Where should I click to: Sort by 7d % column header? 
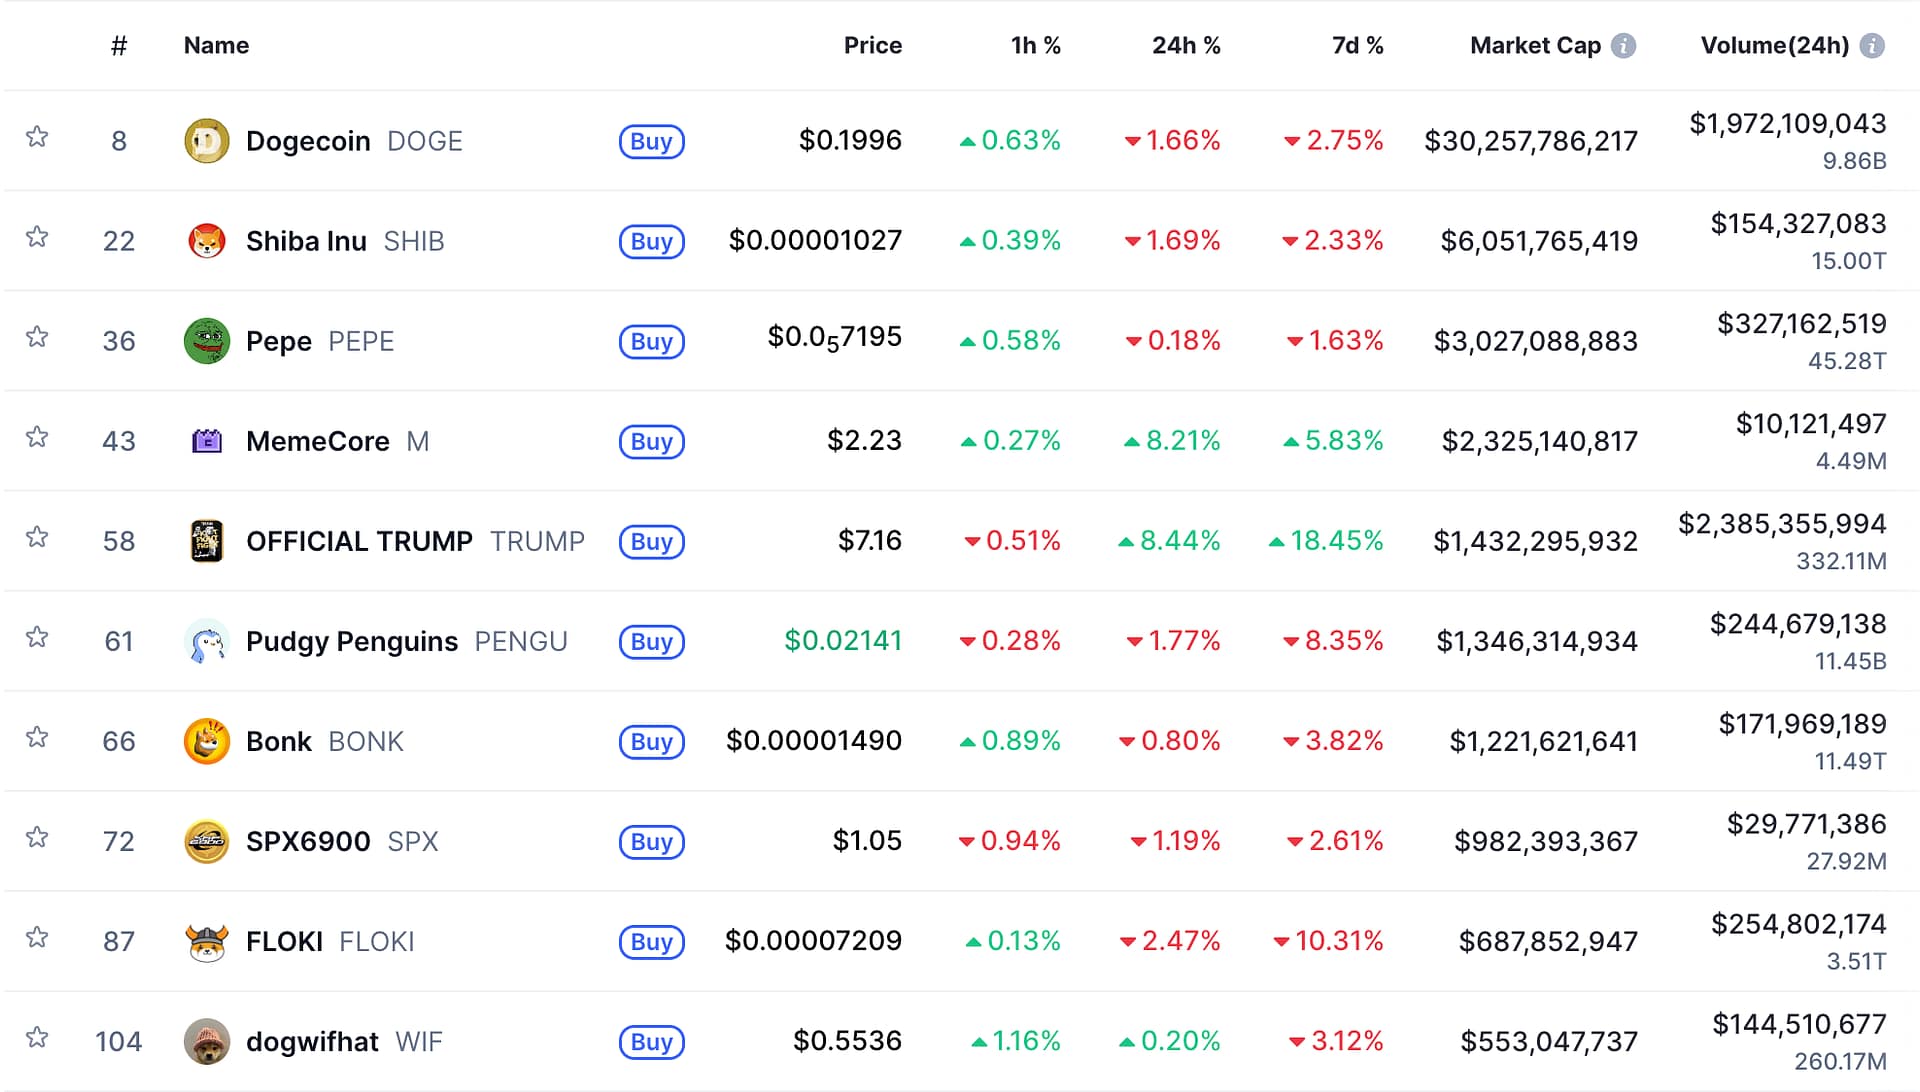(x=1357, y=46)
